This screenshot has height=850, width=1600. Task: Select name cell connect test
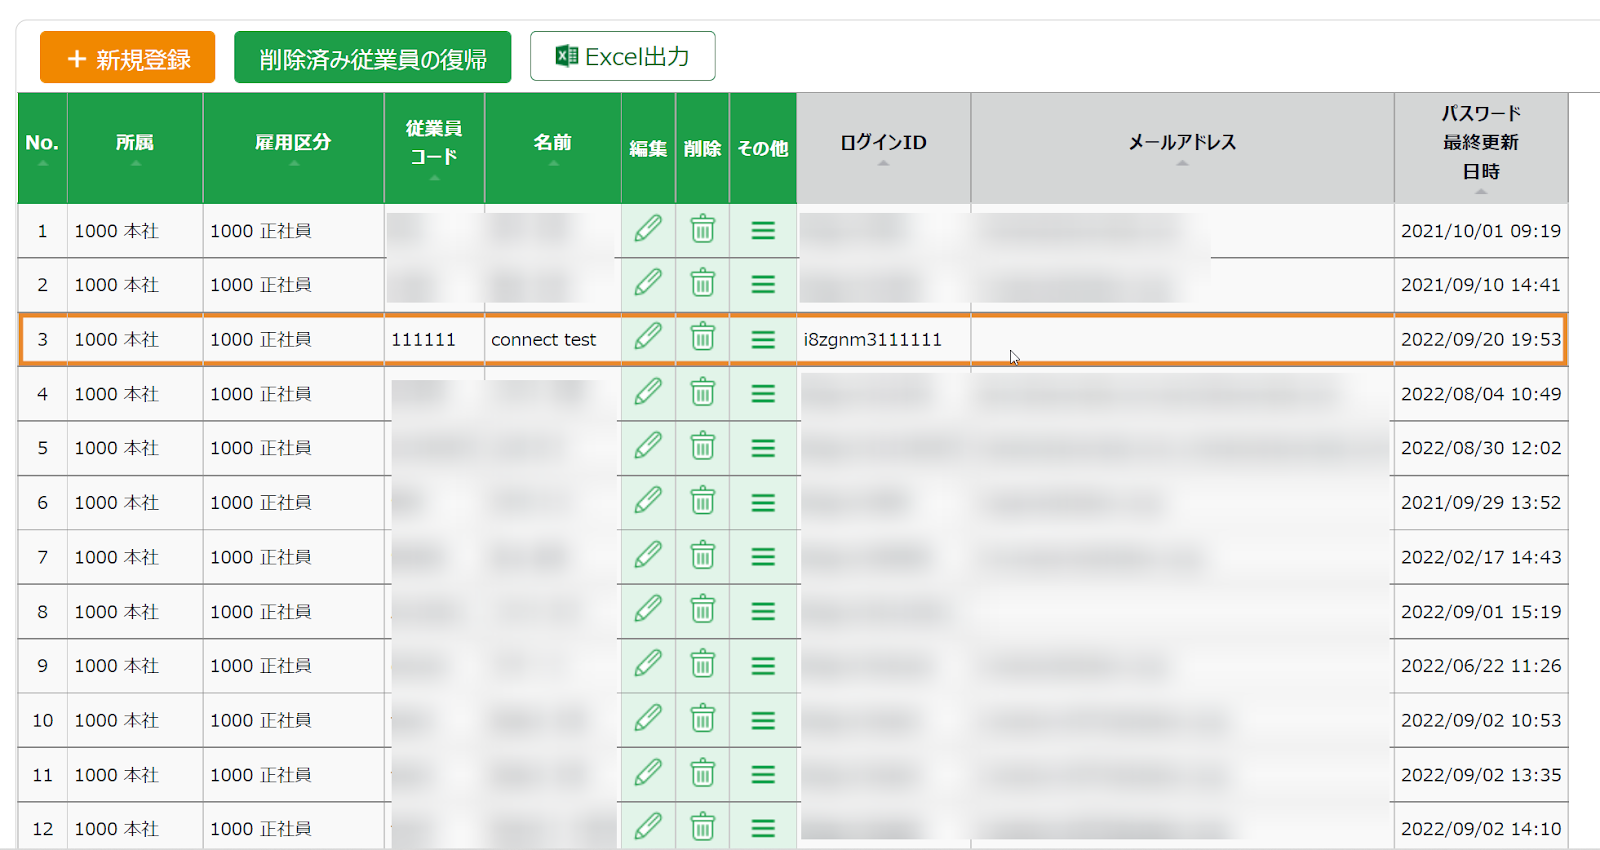point(543,340)
